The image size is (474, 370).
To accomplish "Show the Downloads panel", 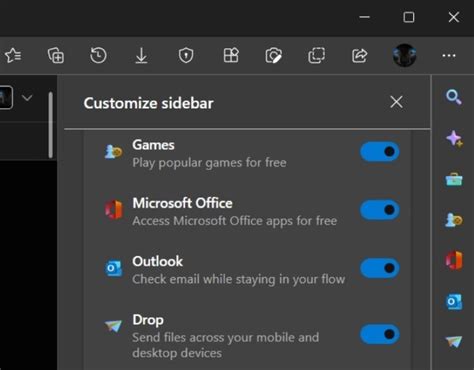I will click(x=141, y=55).
